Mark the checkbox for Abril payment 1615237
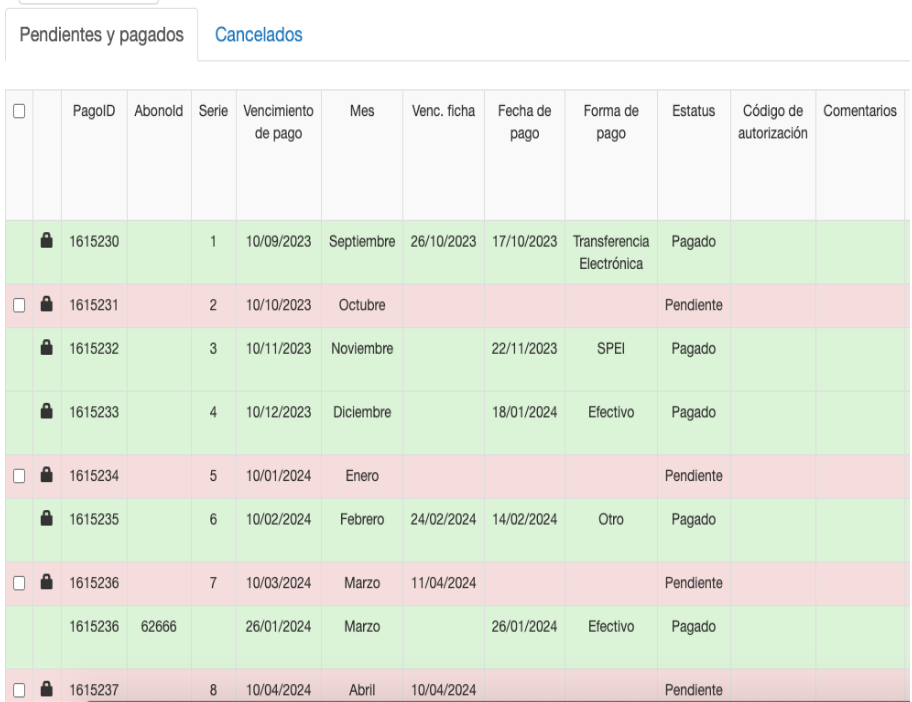Screen dimensions: 912x702 (x=16, y=690)
